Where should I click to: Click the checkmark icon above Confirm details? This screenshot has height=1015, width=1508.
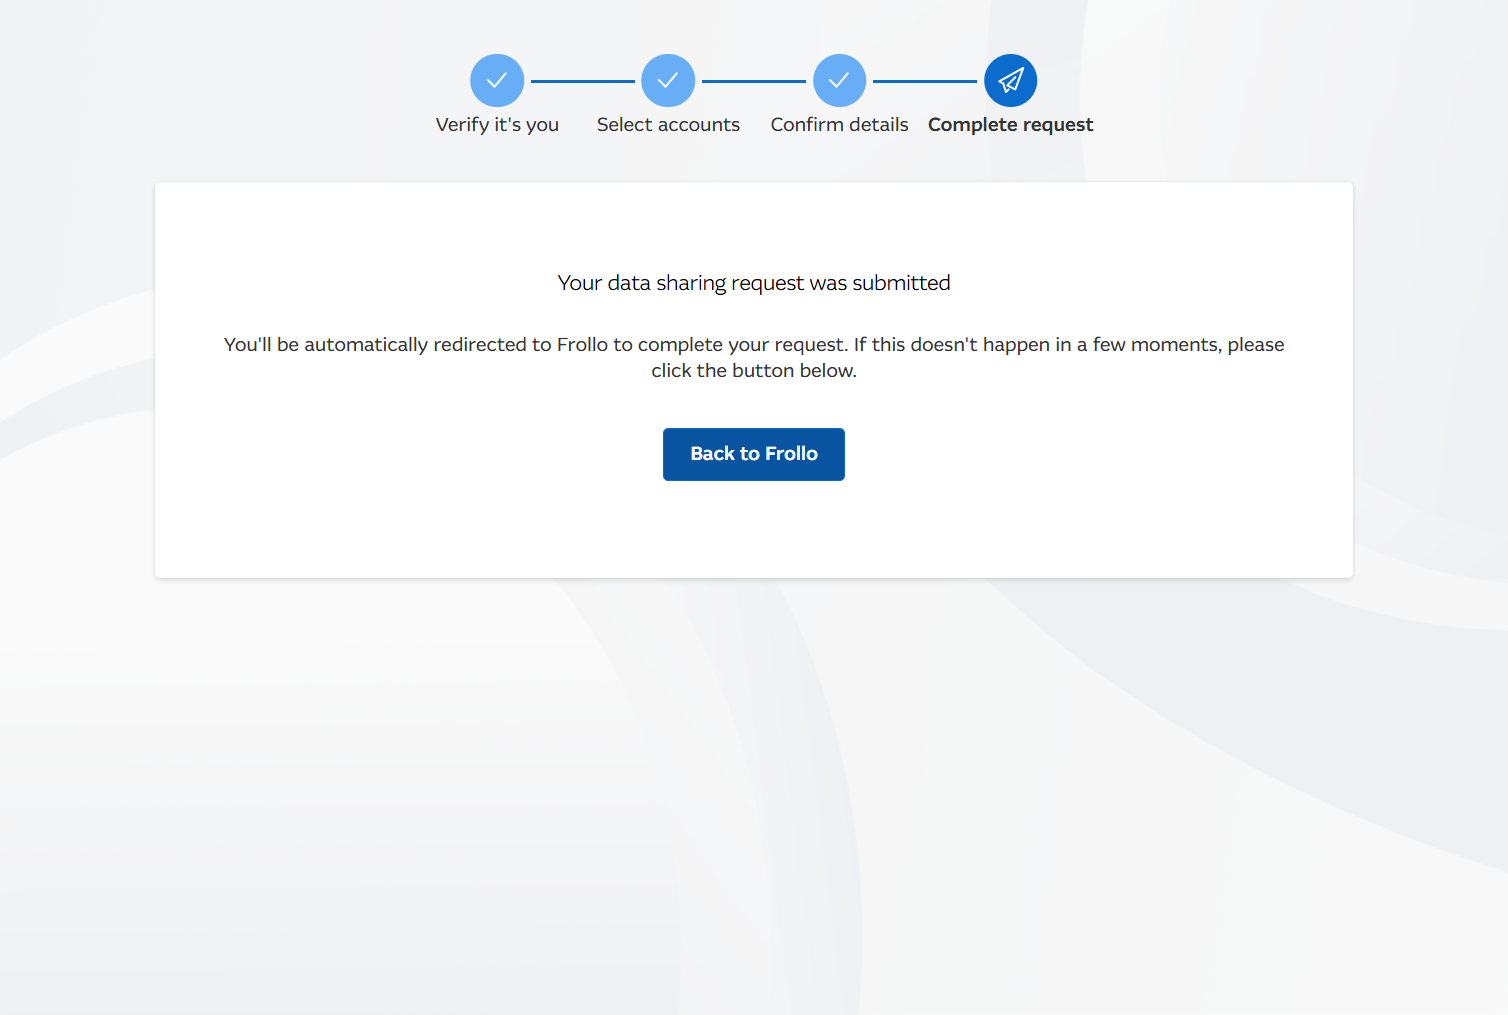[839, 81]
